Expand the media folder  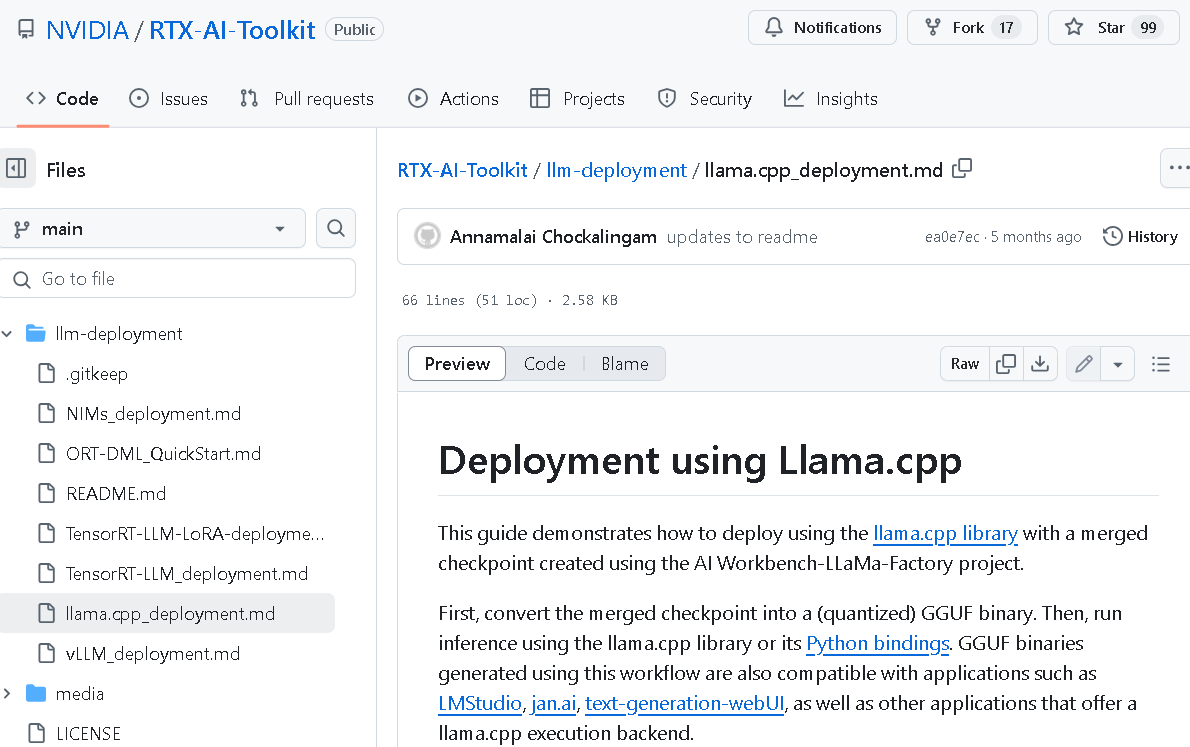click(8, 694)
